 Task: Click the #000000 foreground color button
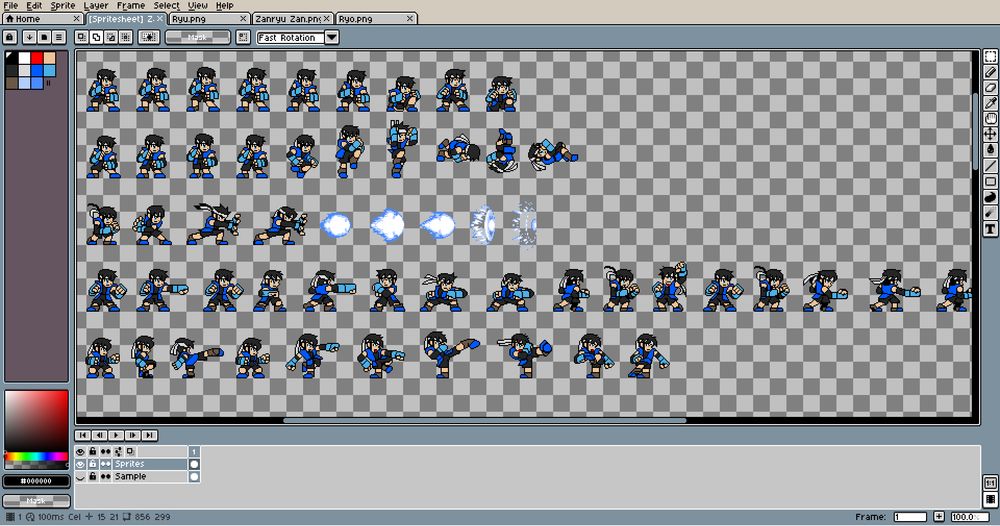tap(36, 481)
